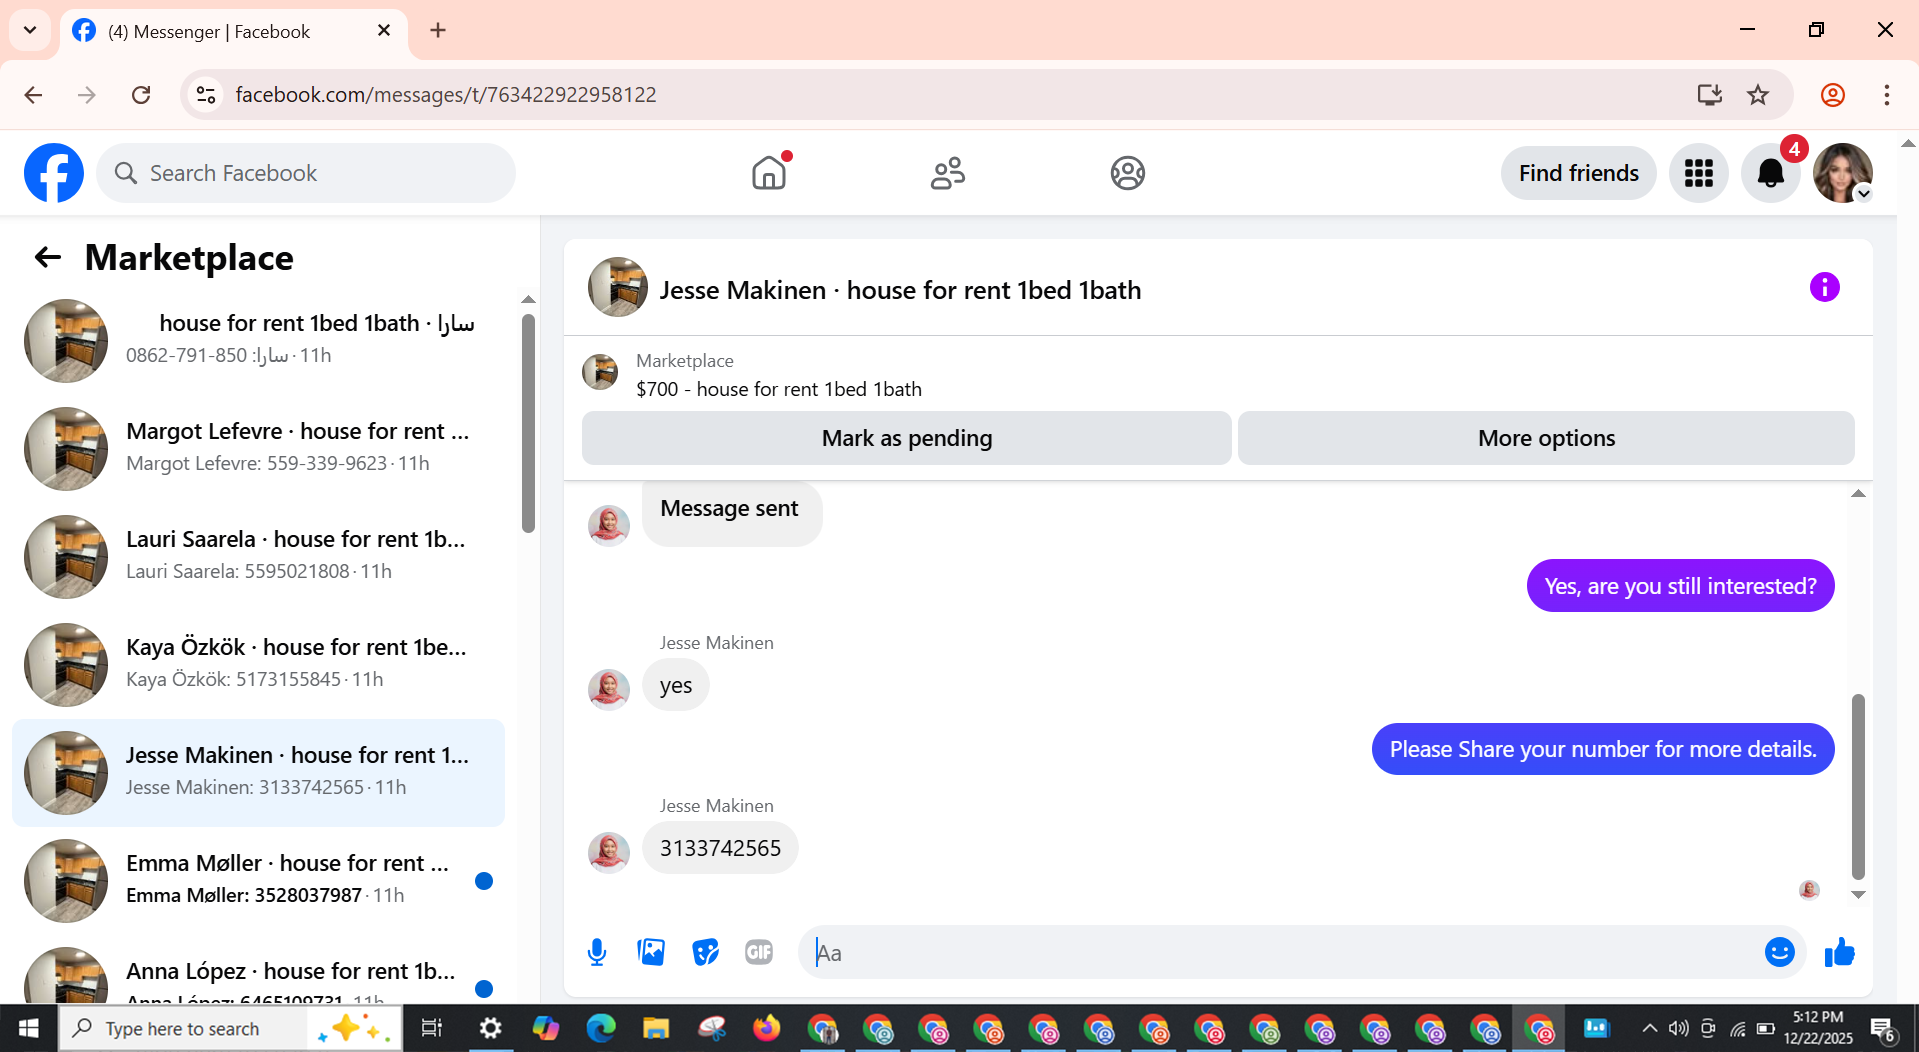
Task: Open the Windows Start menu
Action: pyautogui.click(x=28, y=1028)
